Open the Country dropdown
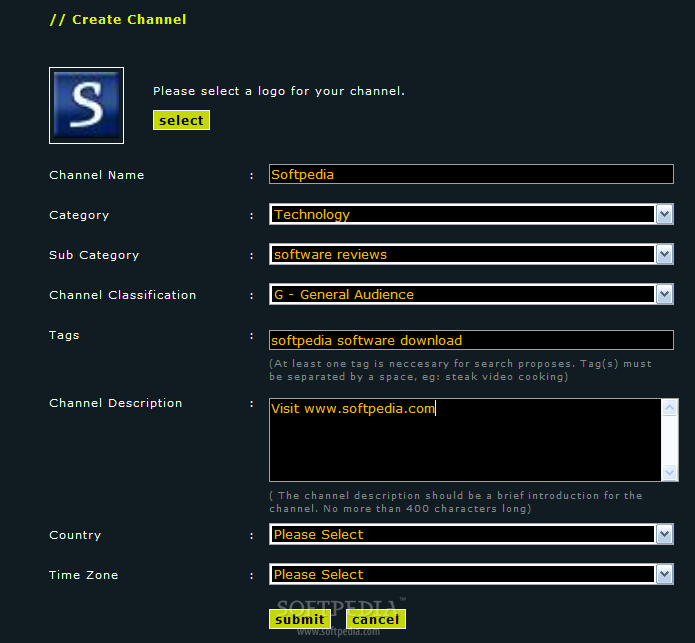This screenshot has width=695, height=643. click(471, 534)
